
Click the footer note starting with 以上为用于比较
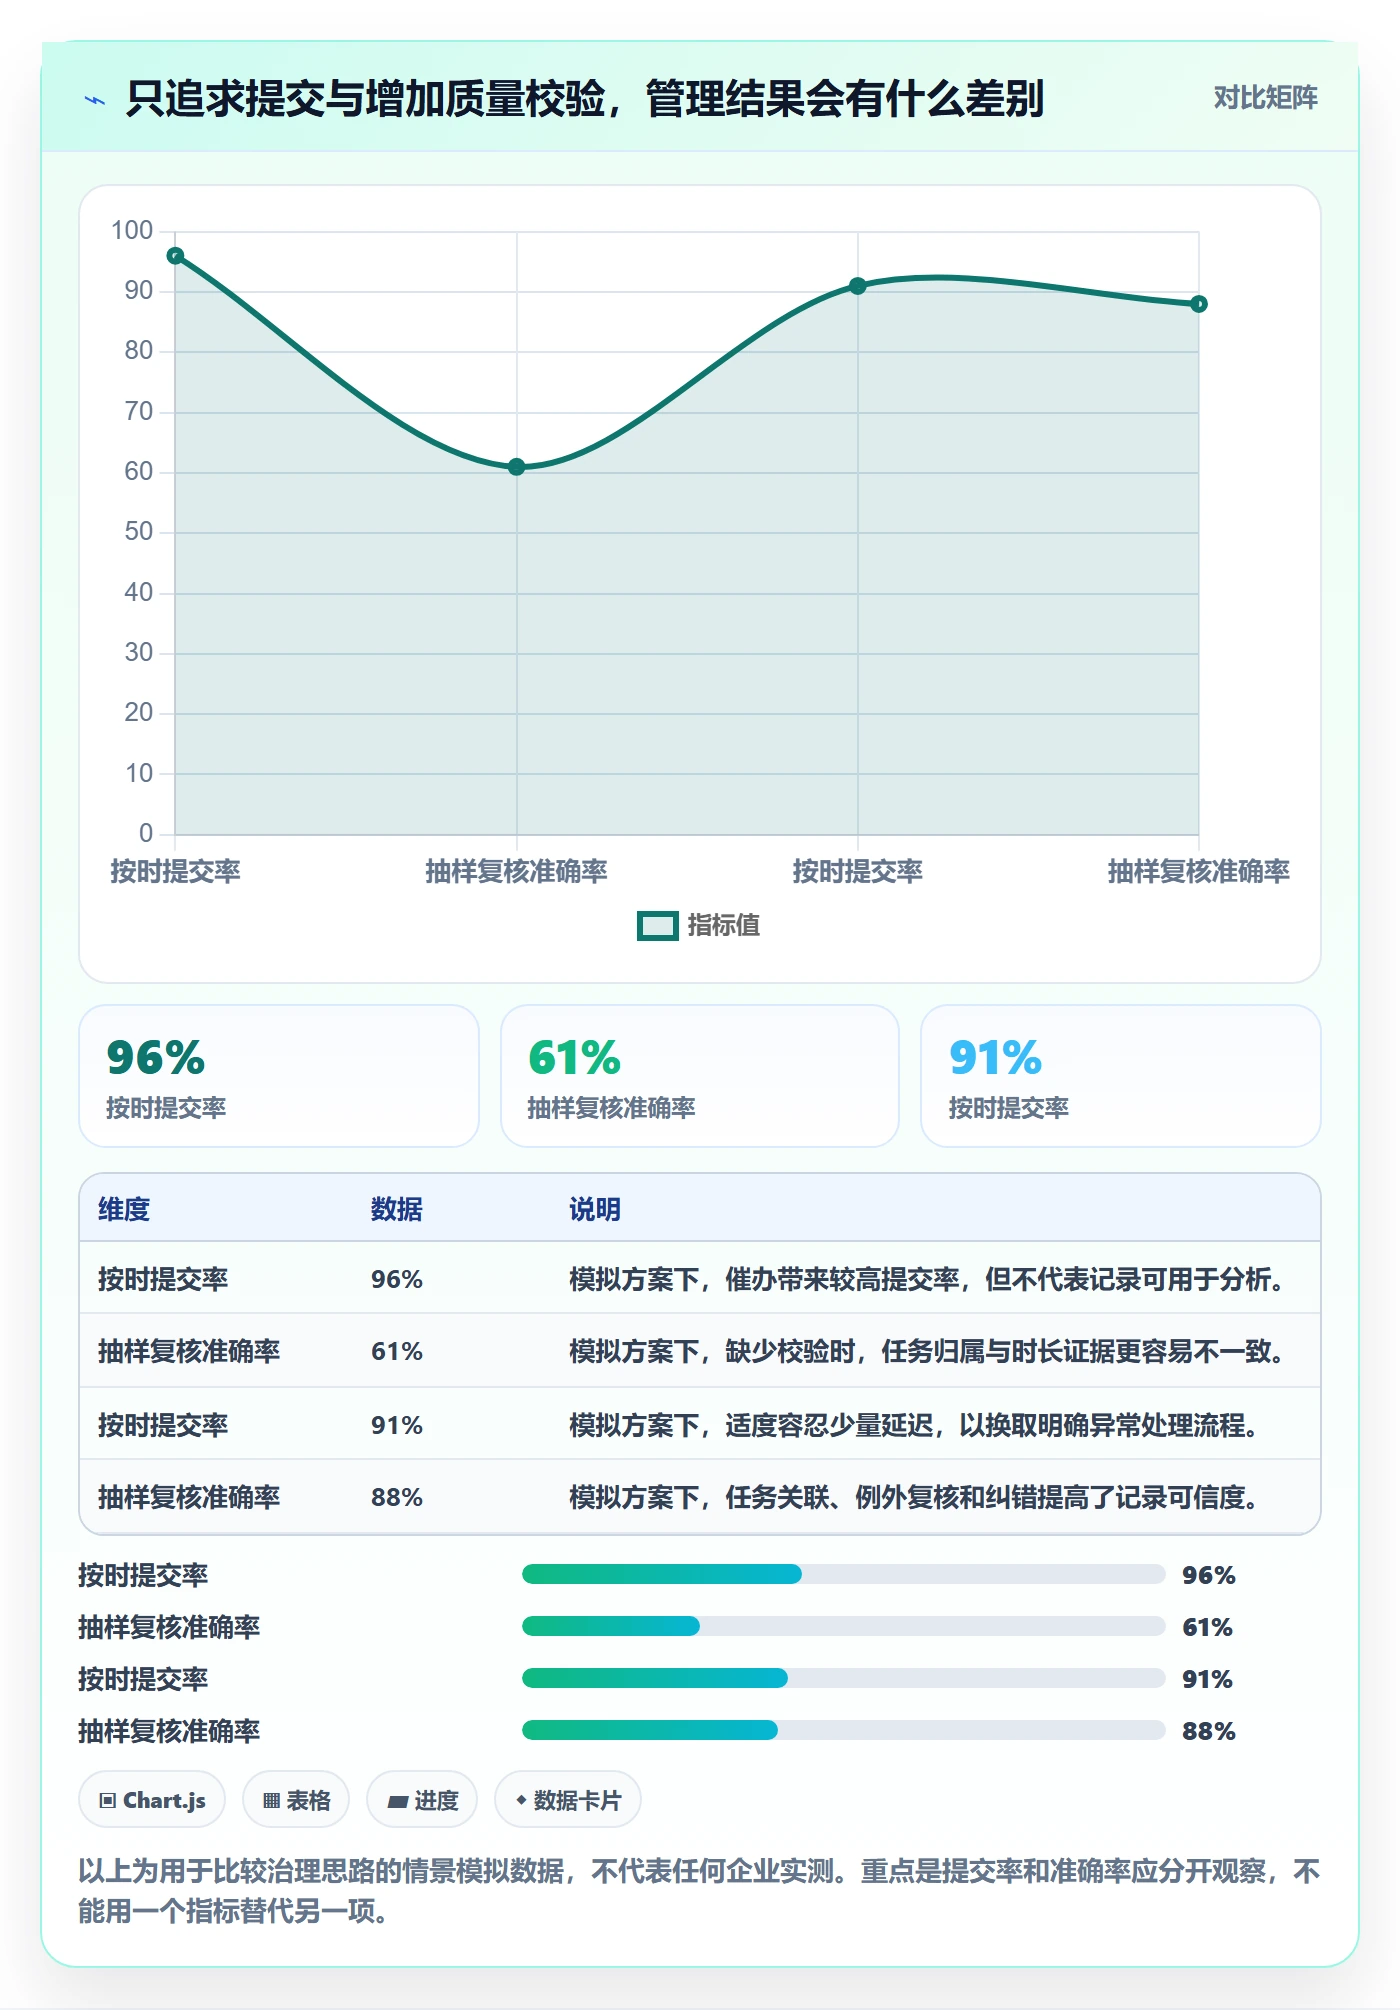click(699, 1890)
